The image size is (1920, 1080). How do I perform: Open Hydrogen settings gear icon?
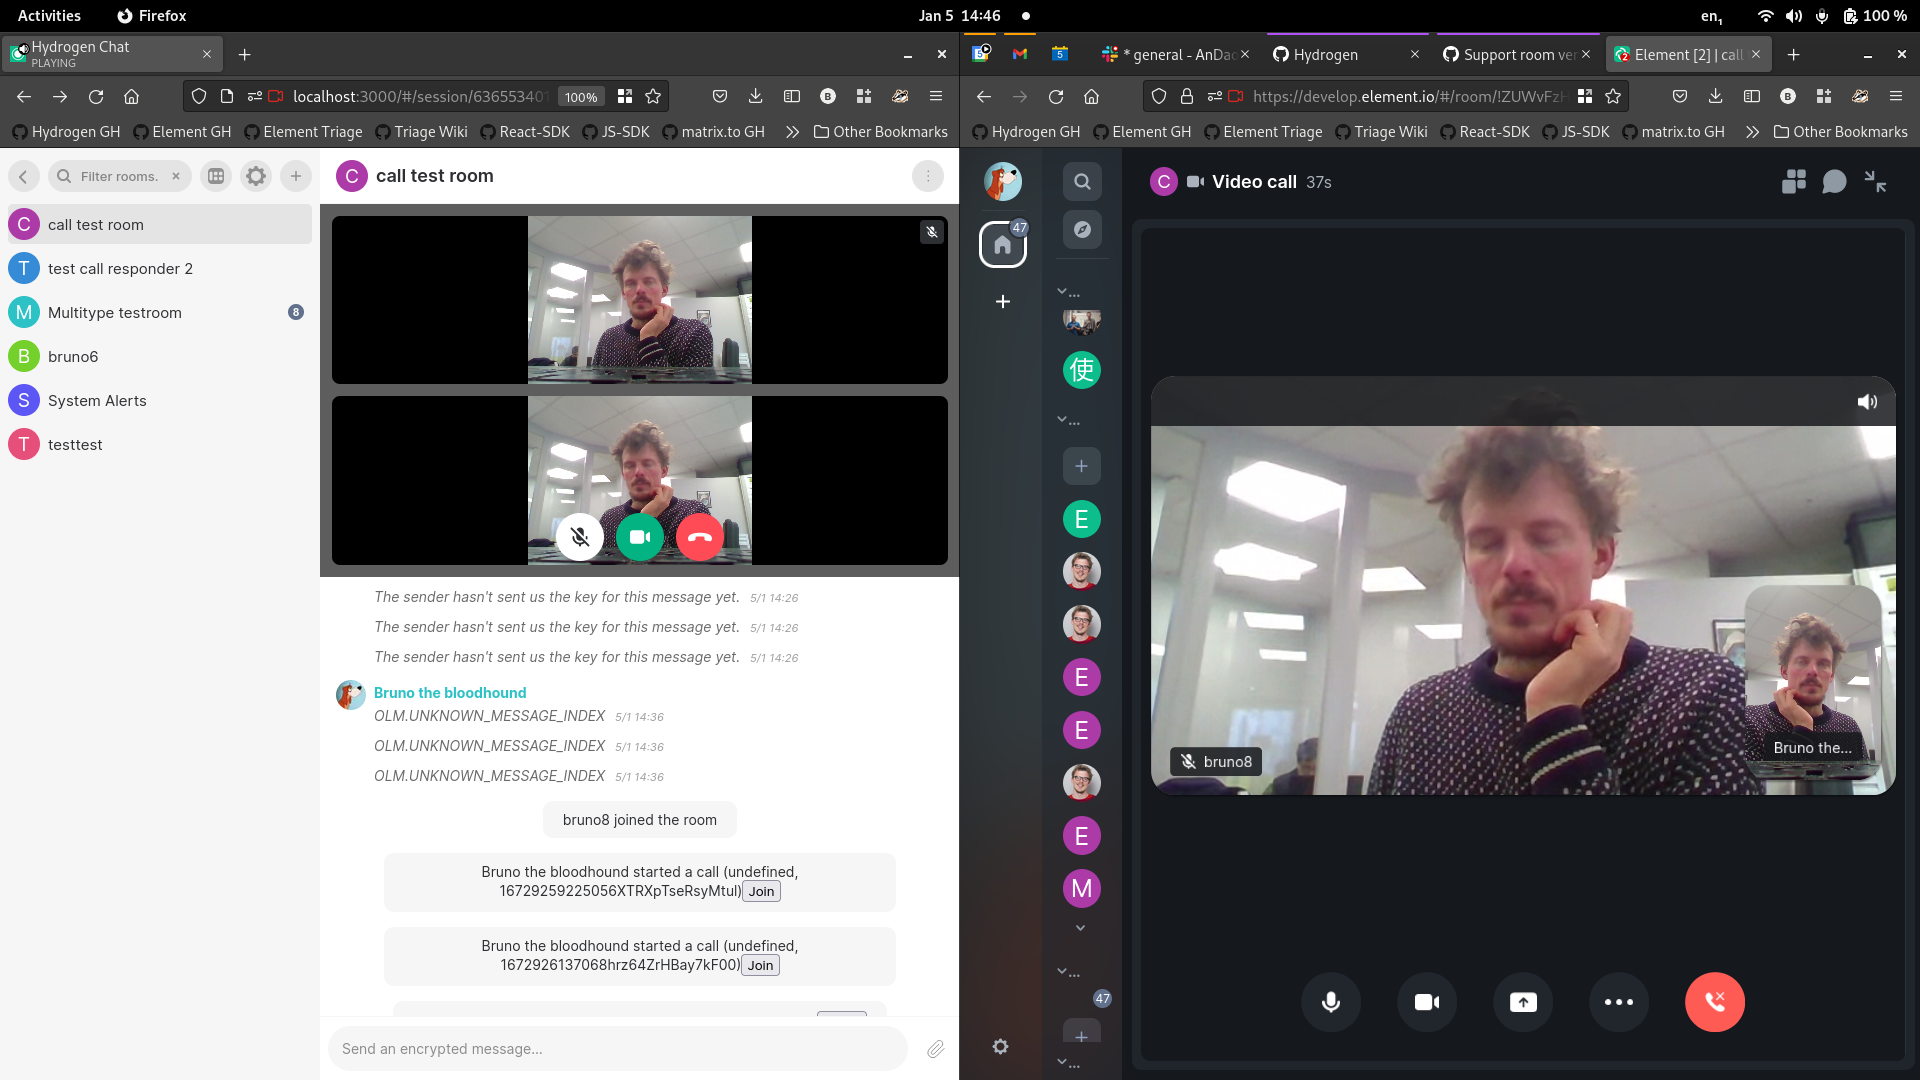pyautogui.click(x=256, y=176)
